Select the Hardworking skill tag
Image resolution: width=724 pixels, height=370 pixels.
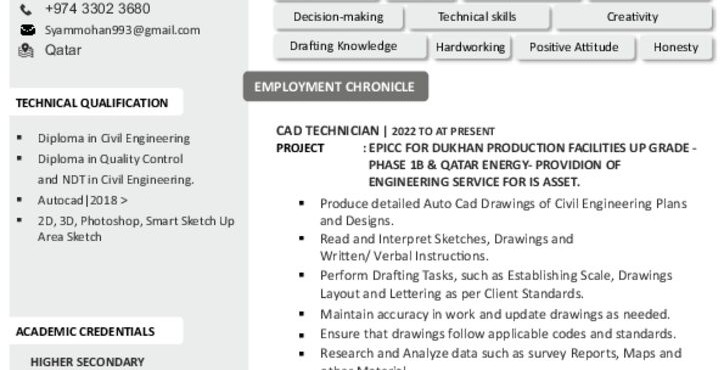tap(470, 48)
